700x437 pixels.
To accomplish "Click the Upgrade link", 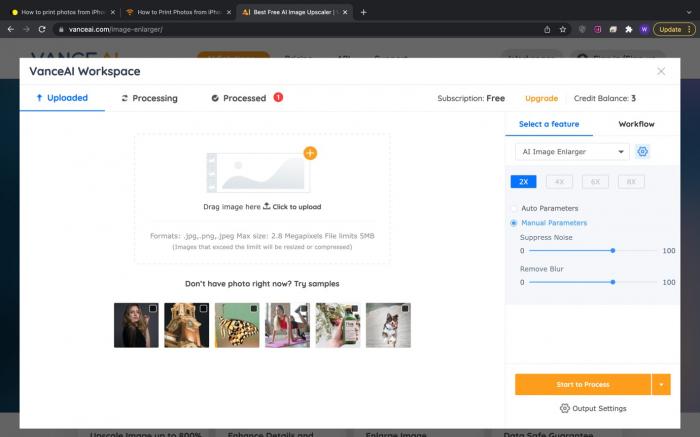I will coord(541,98).
